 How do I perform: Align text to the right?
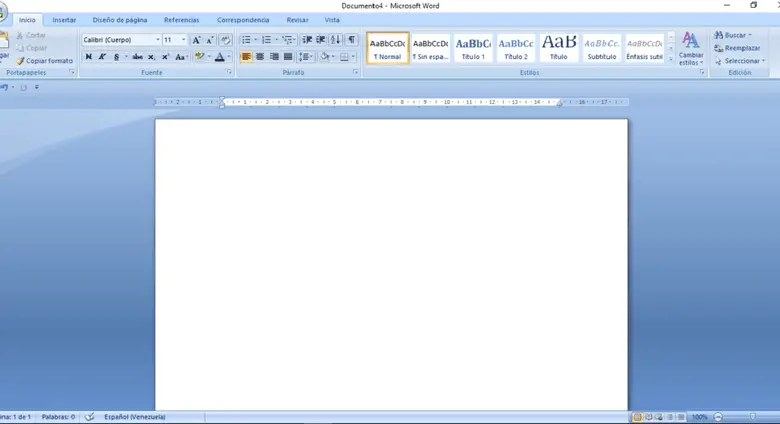(x=274, y=57)
